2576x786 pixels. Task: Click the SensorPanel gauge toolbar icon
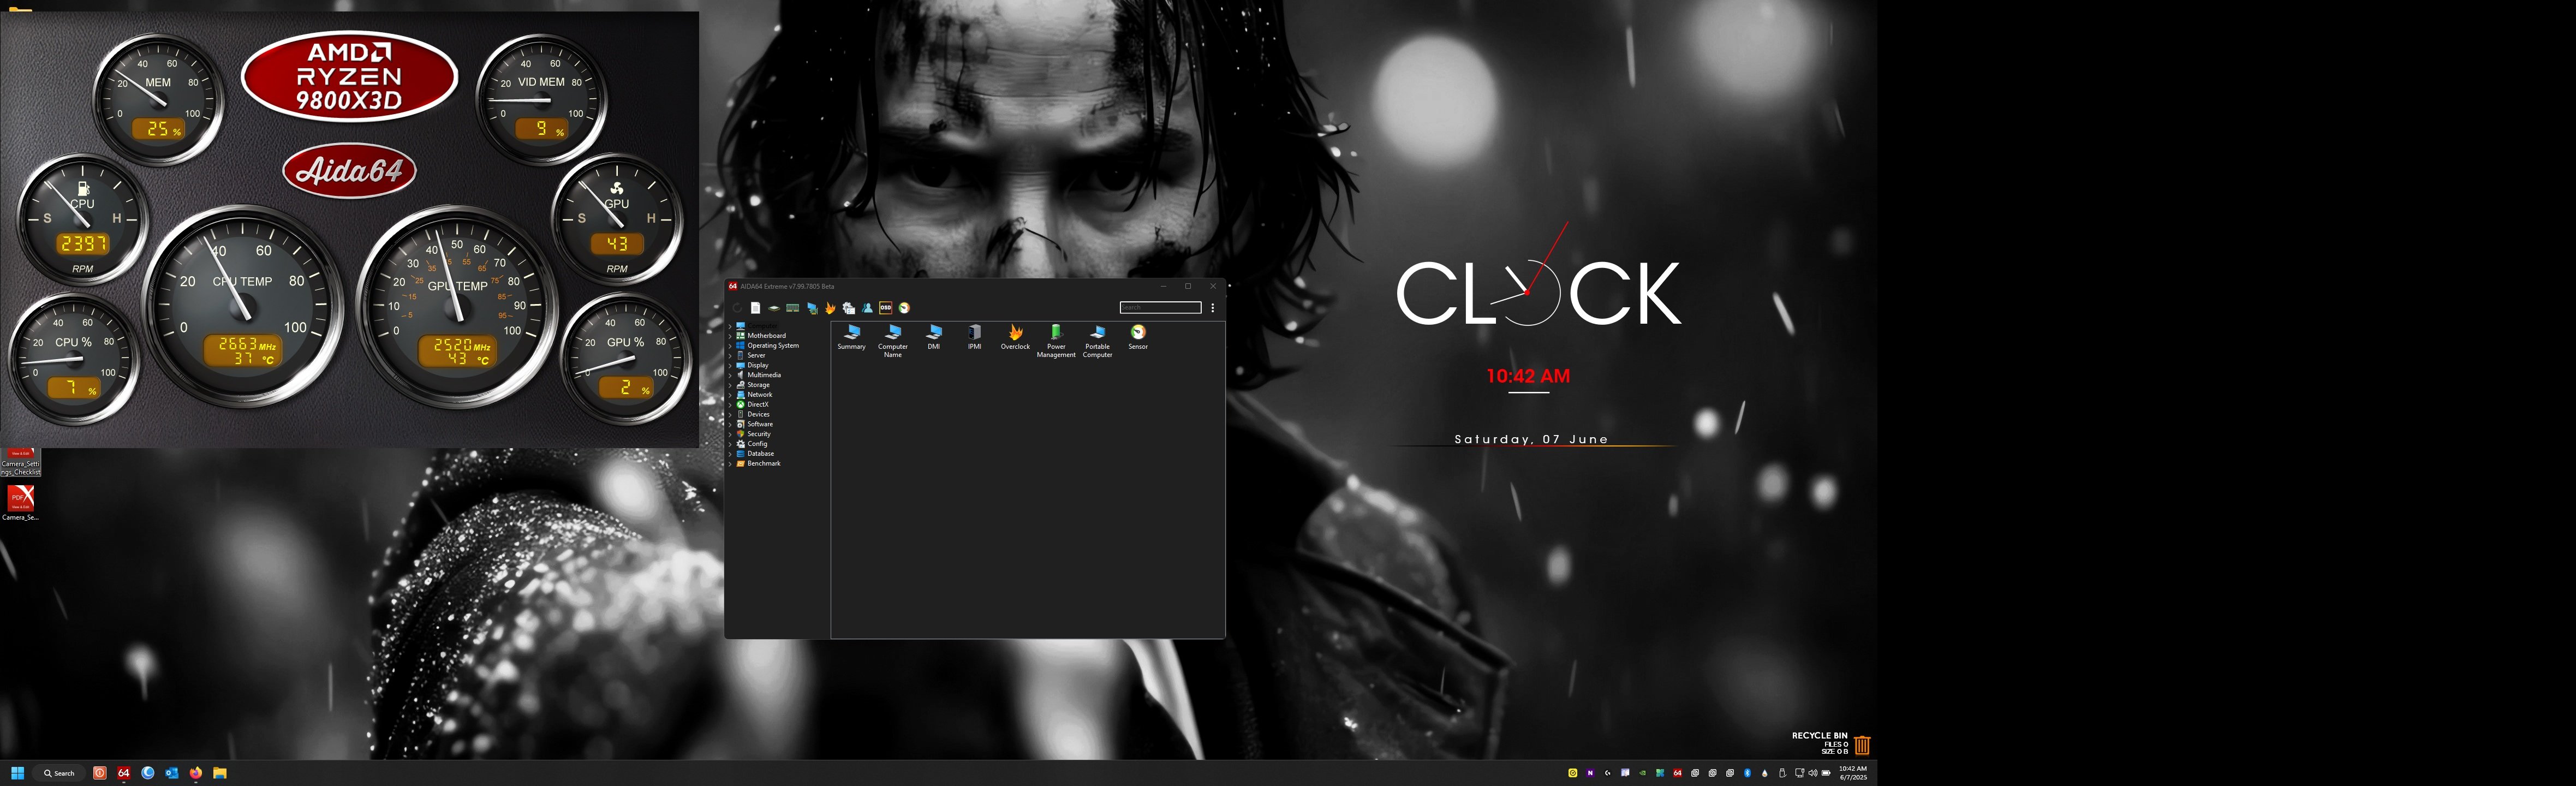(x=905, y=308)
